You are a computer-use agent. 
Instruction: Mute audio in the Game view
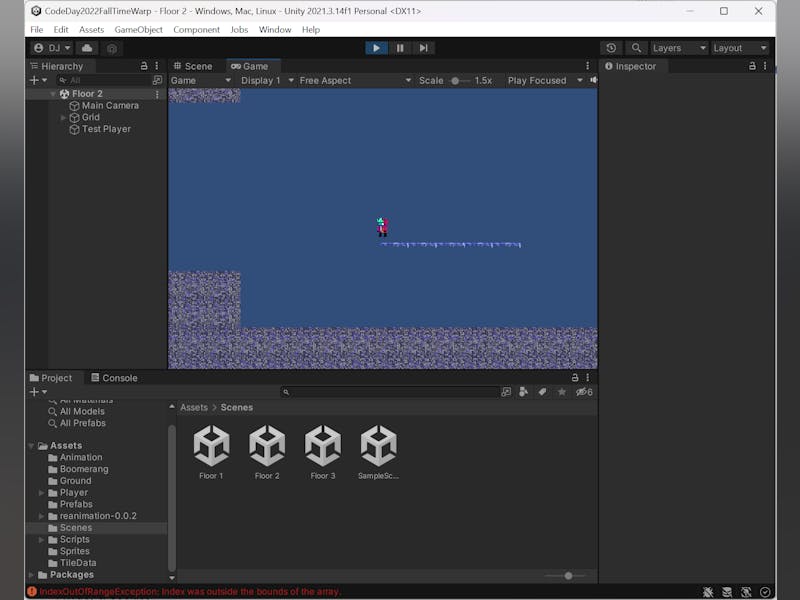point(593,80)
